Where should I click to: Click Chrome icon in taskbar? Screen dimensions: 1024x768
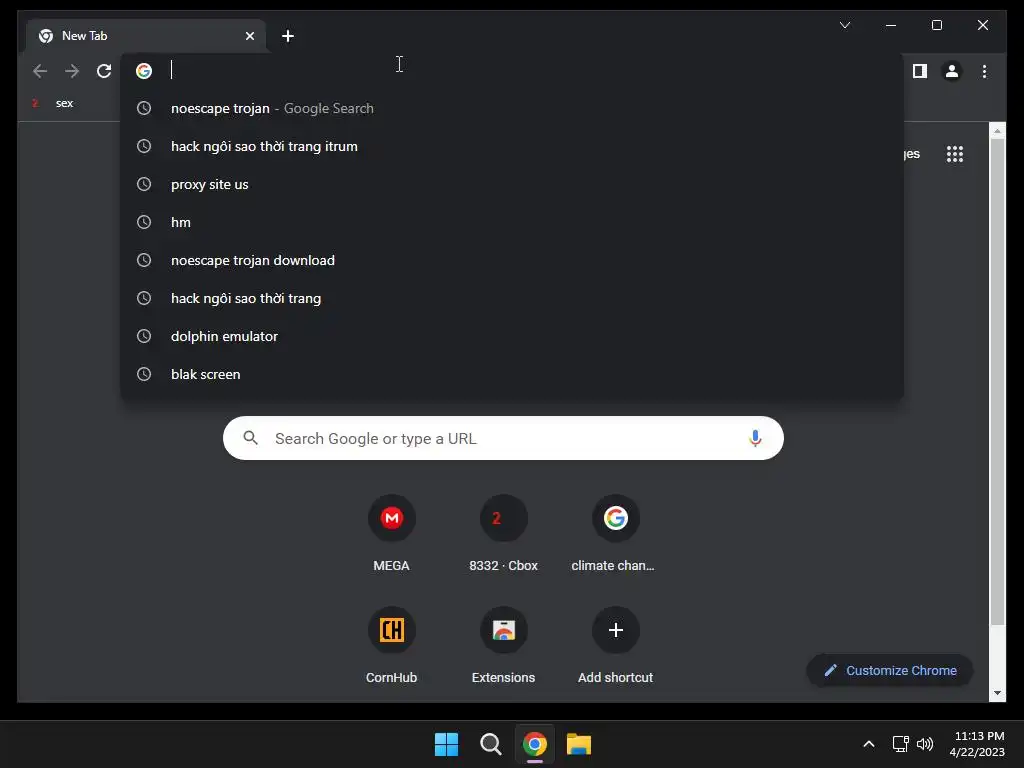534,744
